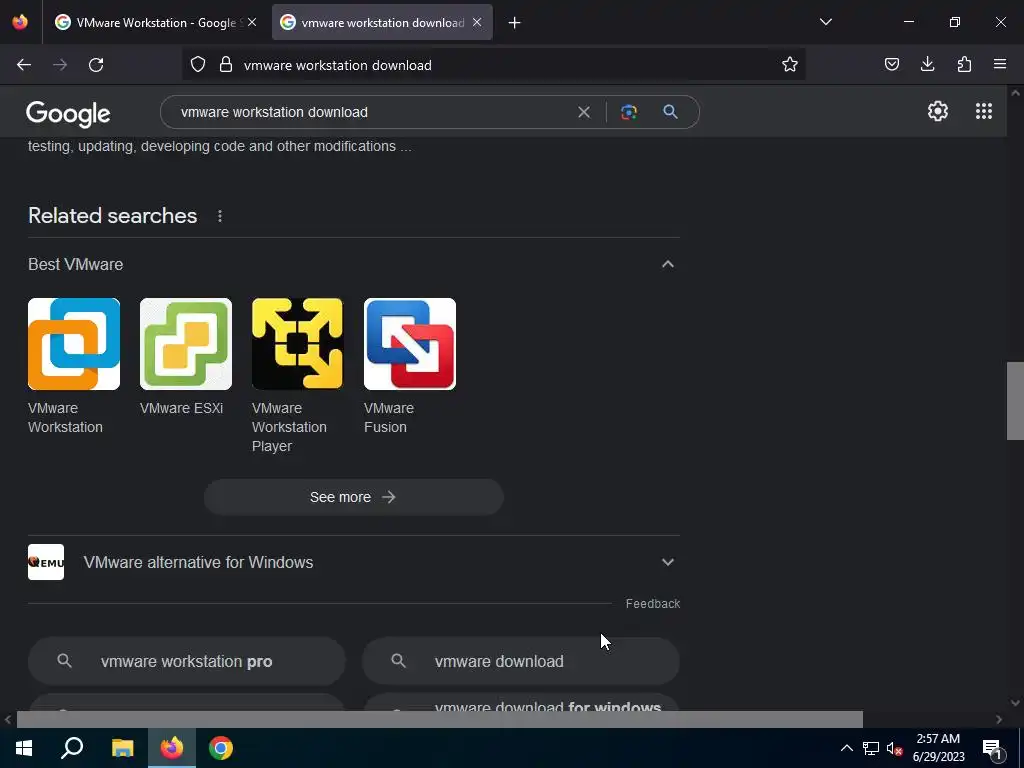Close the VMware Workstation - Google tab
1024x768 pixels.
(252, 22)
